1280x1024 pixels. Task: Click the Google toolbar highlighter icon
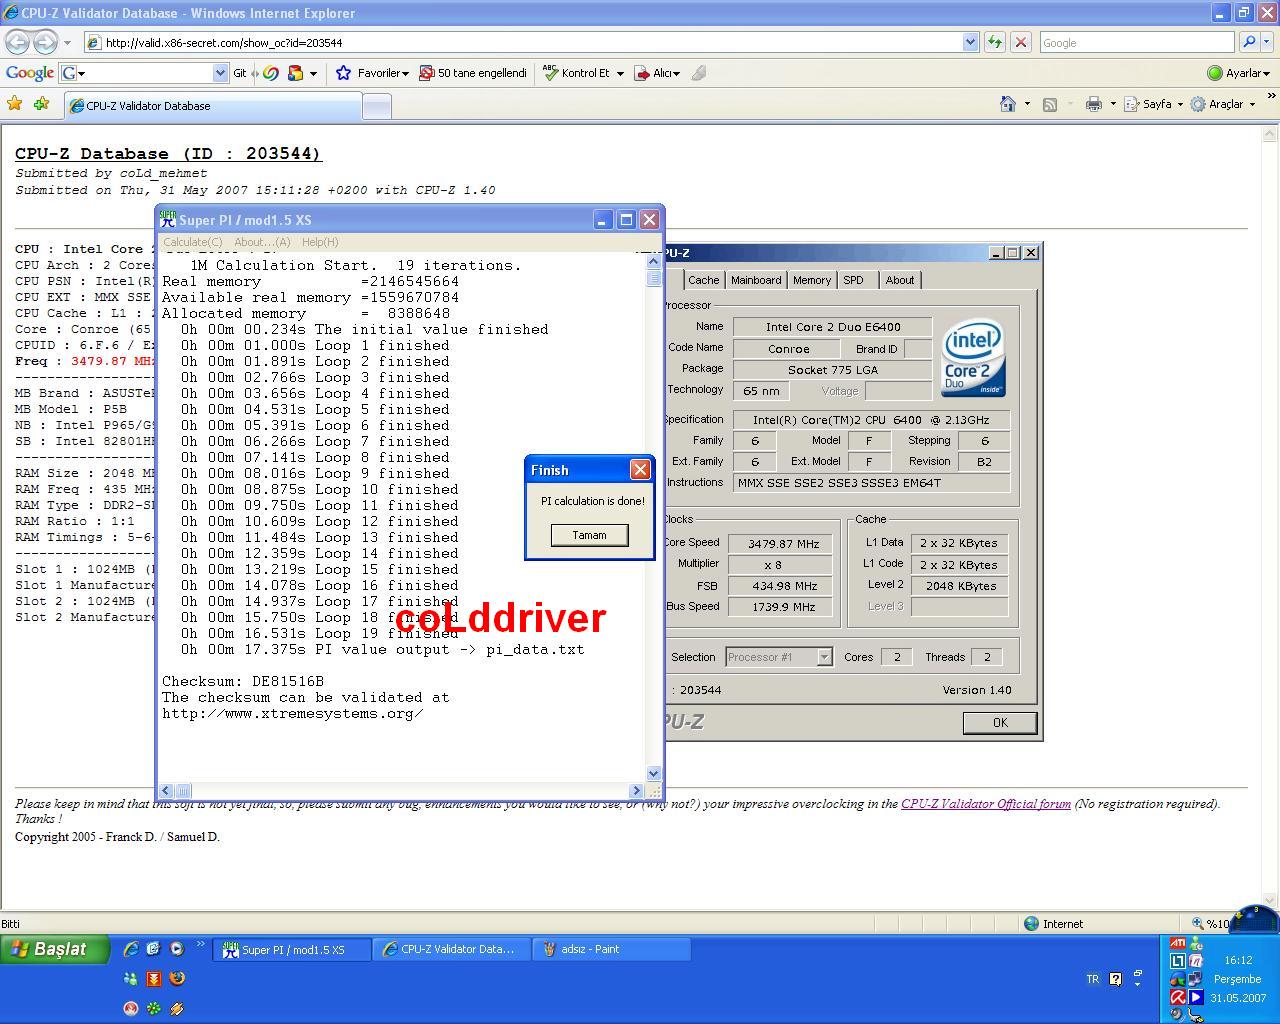tap(699, 73)
